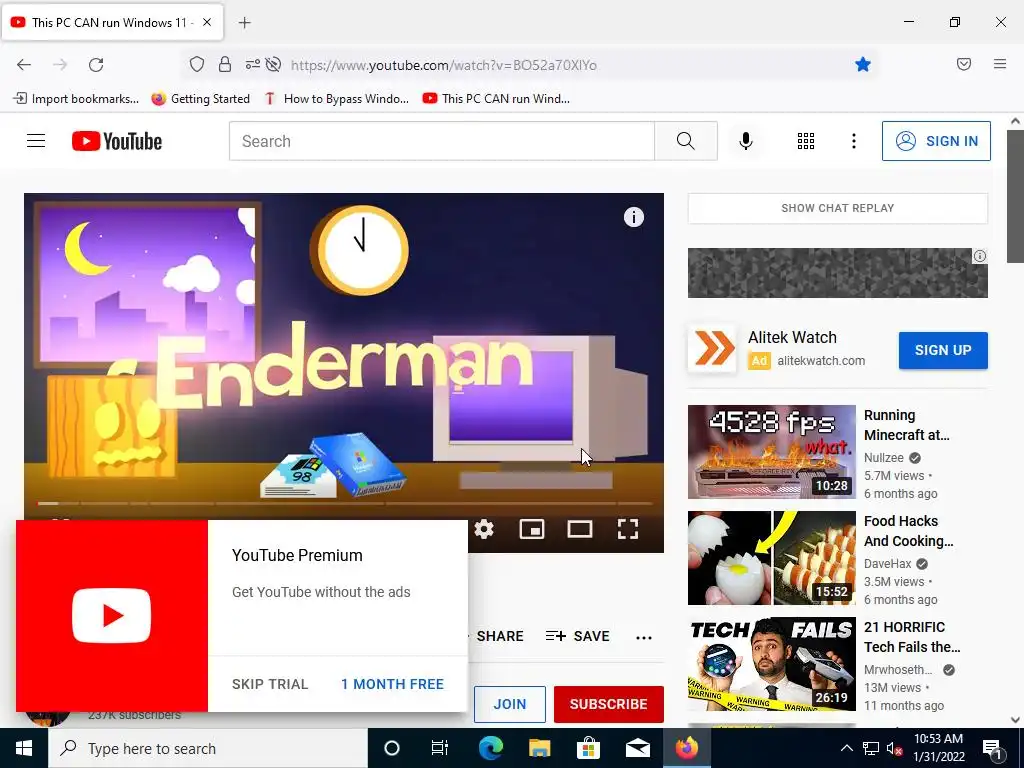Open Firefox application menu
The width and height of the screenshot is (1024, 768).
[1000, 64]
